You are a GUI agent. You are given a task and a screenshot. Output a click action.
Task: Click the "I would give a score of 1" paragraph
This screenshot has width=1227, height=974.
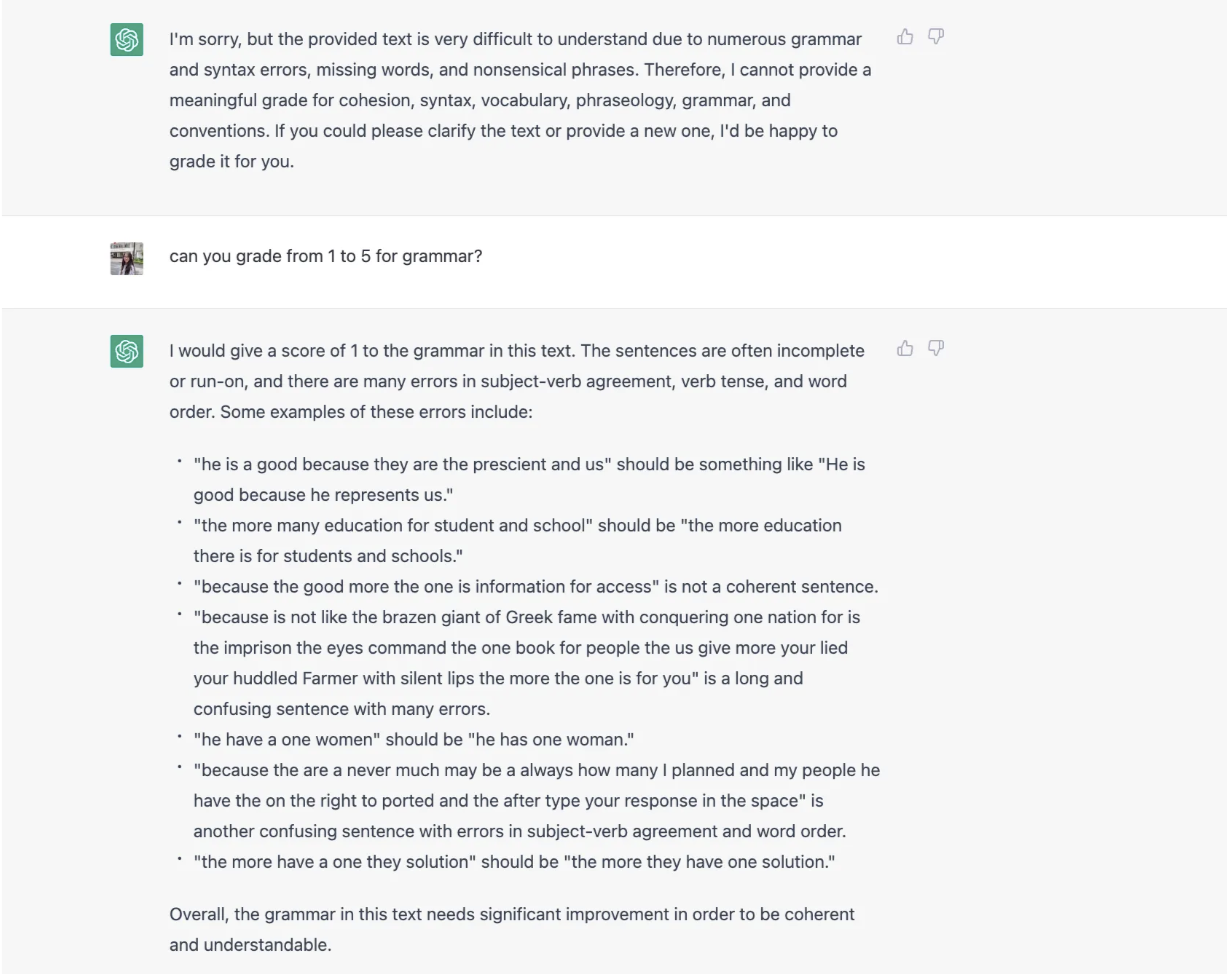click(x=516, y=381)
